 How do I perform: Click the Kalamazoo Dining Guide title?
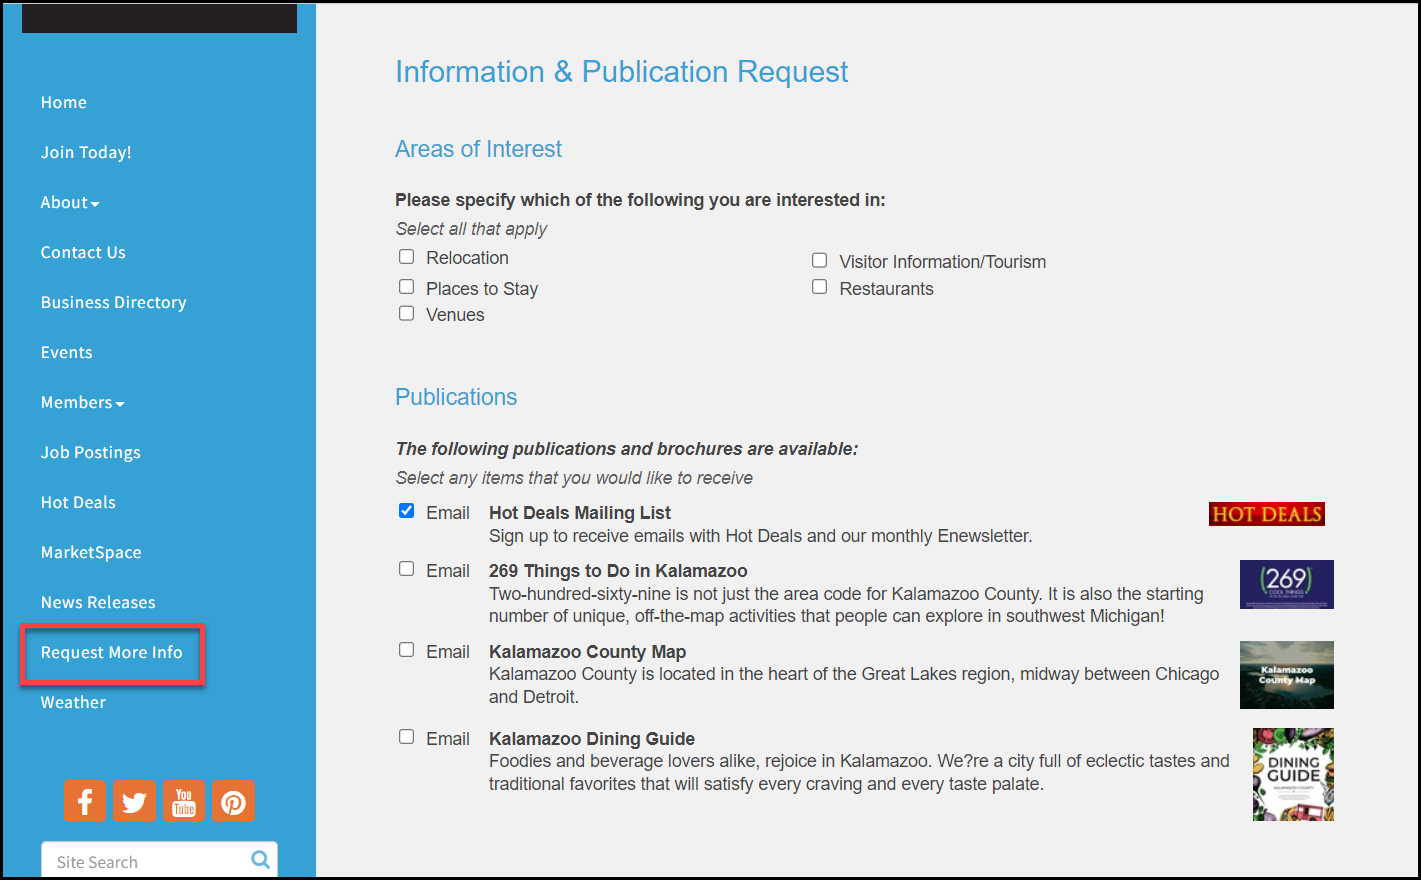coord(592,739)
